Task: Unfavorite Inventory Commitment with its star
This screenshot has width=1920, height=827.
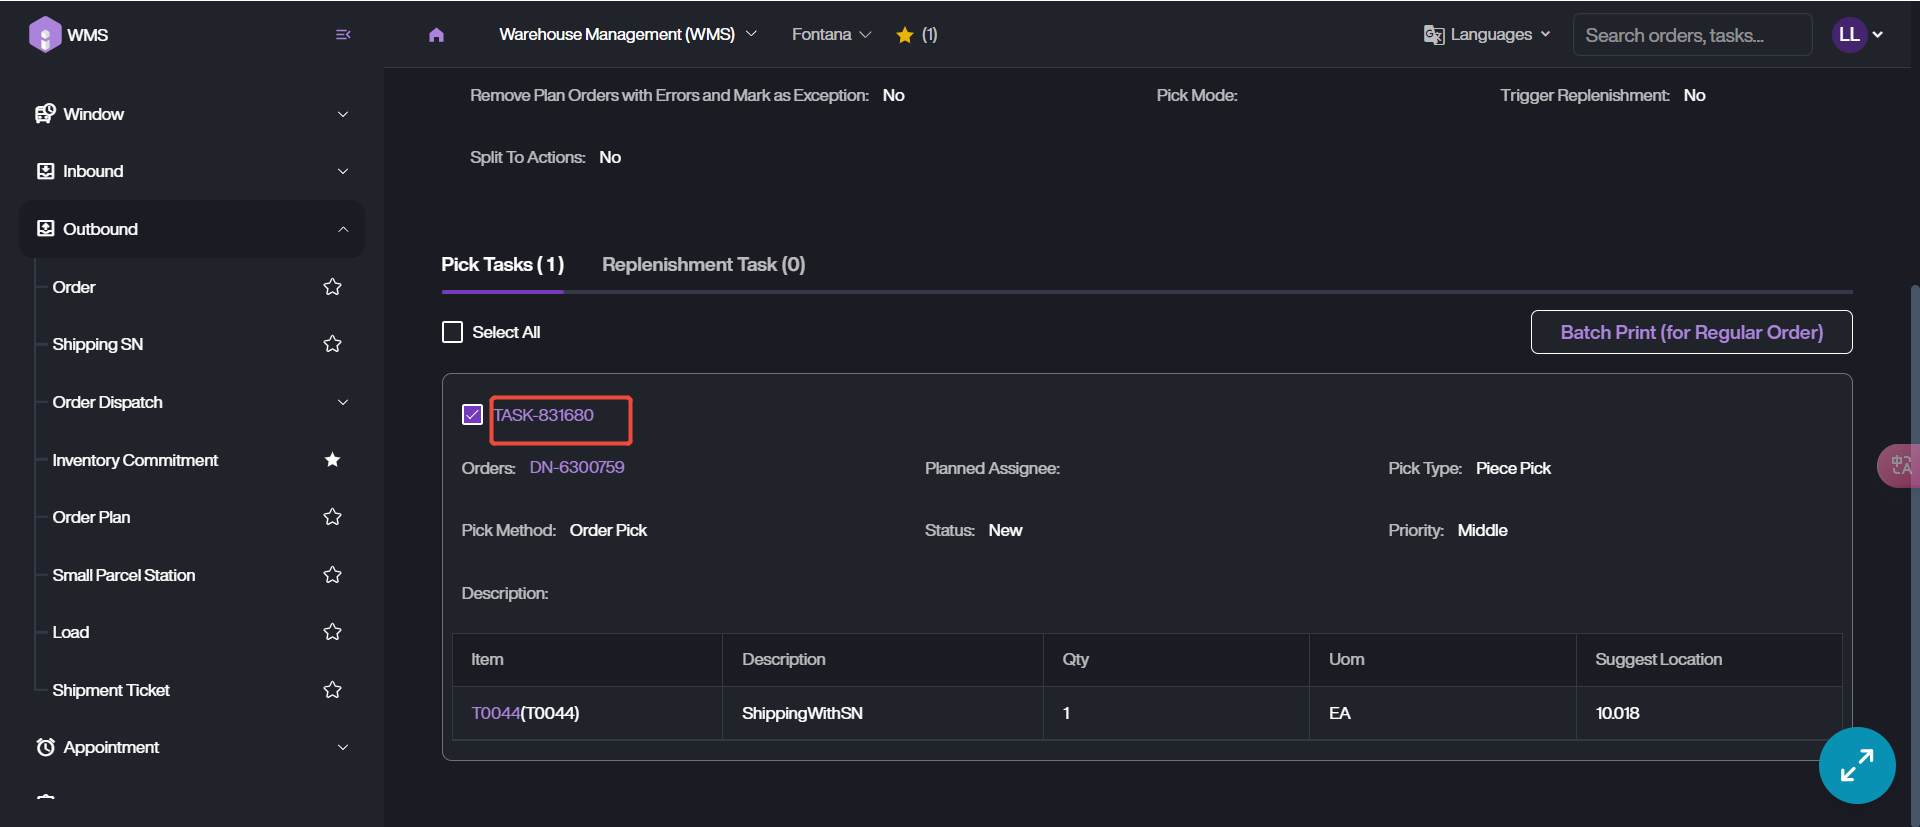Action: pyautogui.click(x=333, y=460)
